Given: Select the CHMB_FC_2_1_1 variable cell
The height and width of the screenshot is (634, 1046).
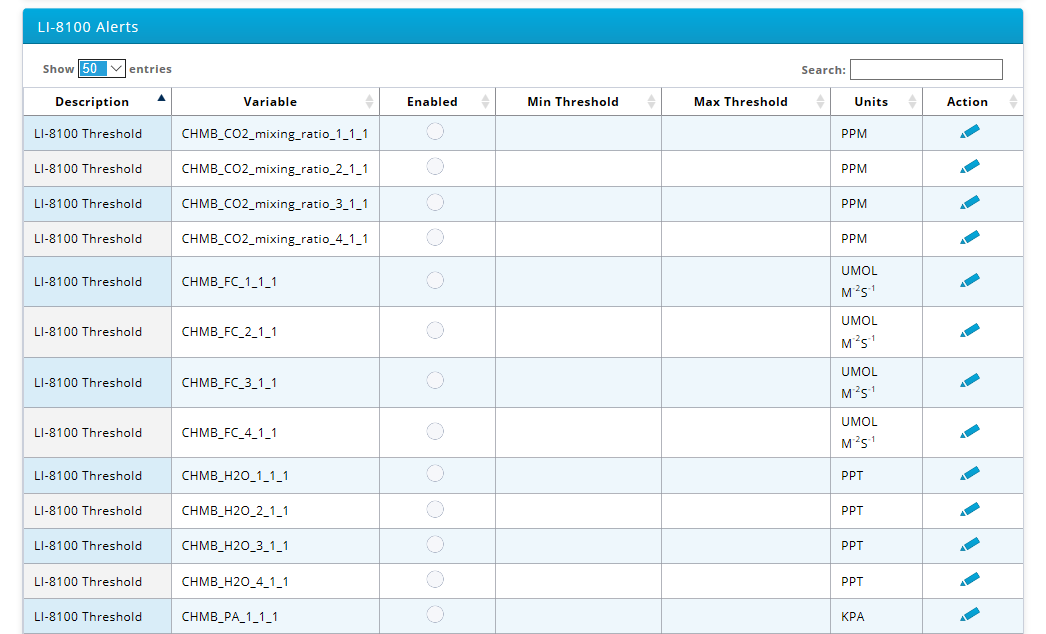Looking at the screenshot, I should coord(276,332).
